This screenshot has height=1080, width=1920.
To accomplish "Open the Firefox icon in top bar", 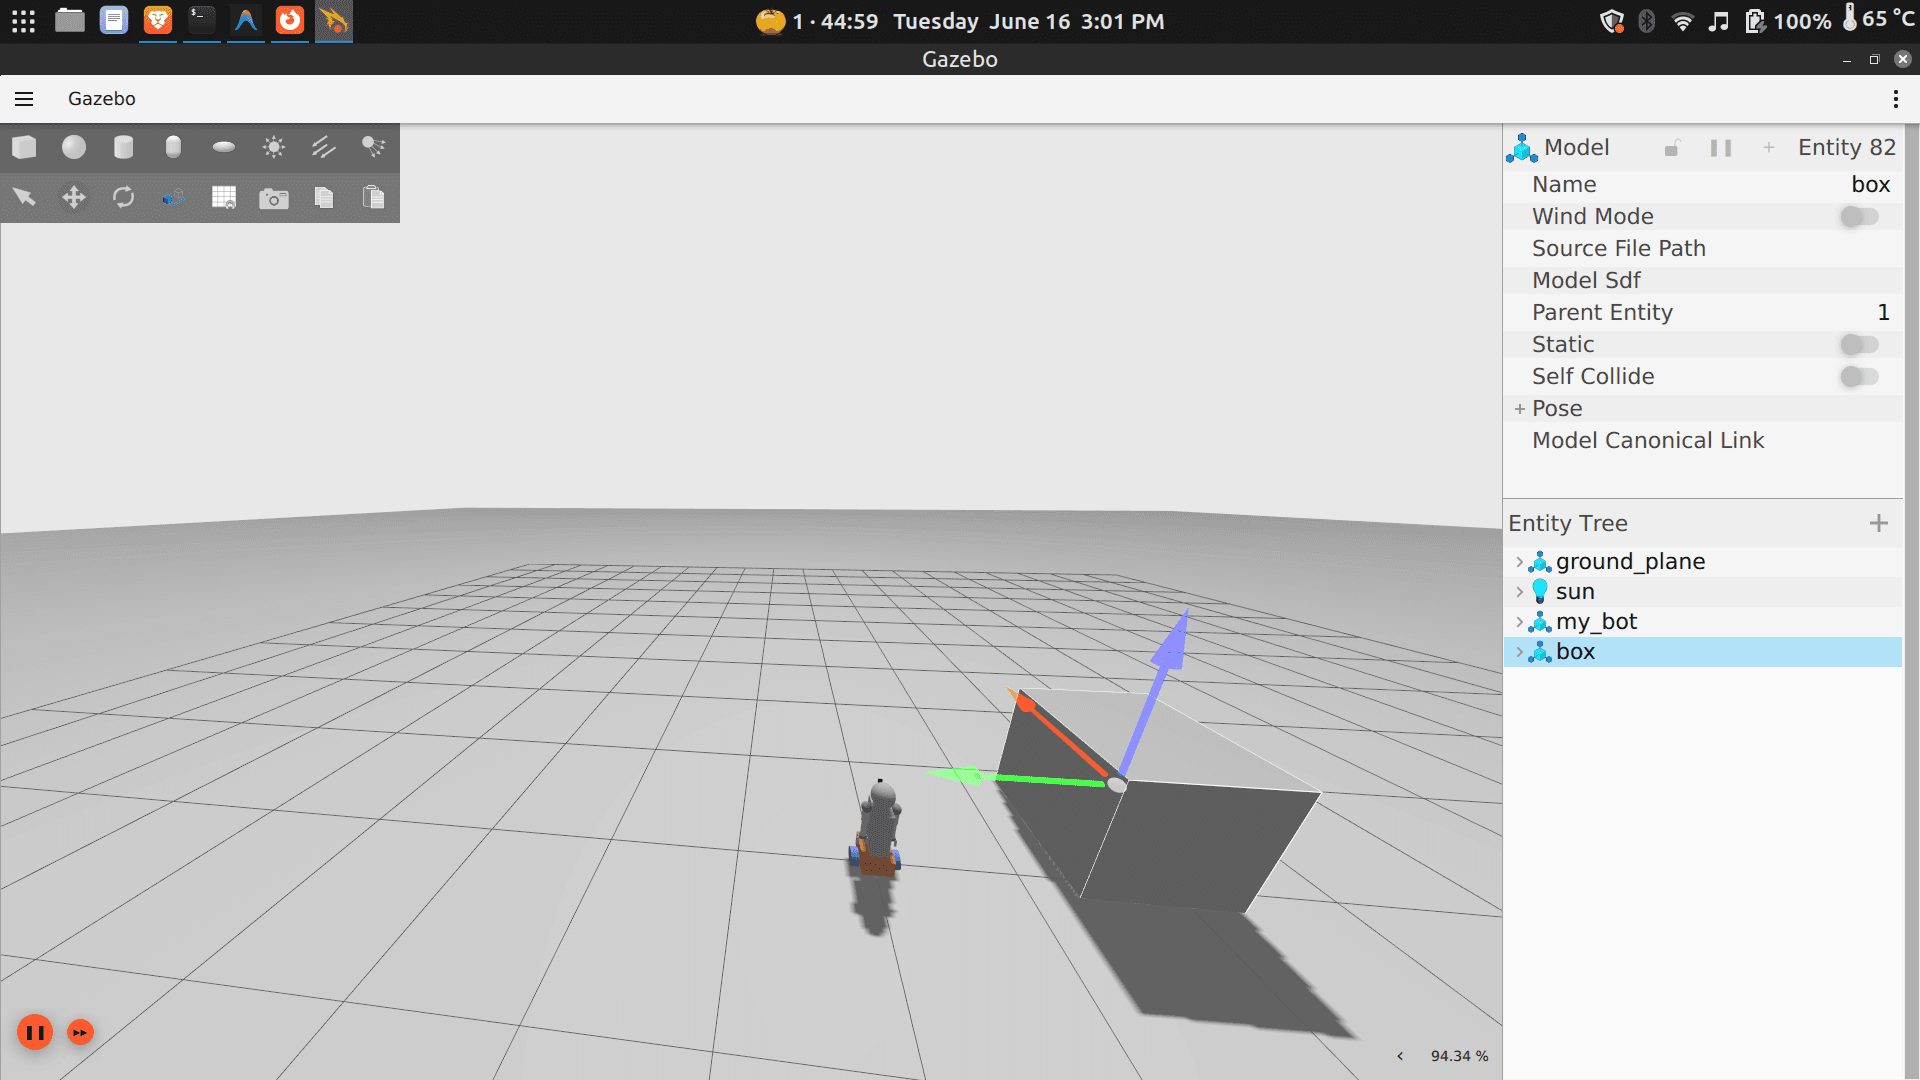I will [x=289, y=20].
